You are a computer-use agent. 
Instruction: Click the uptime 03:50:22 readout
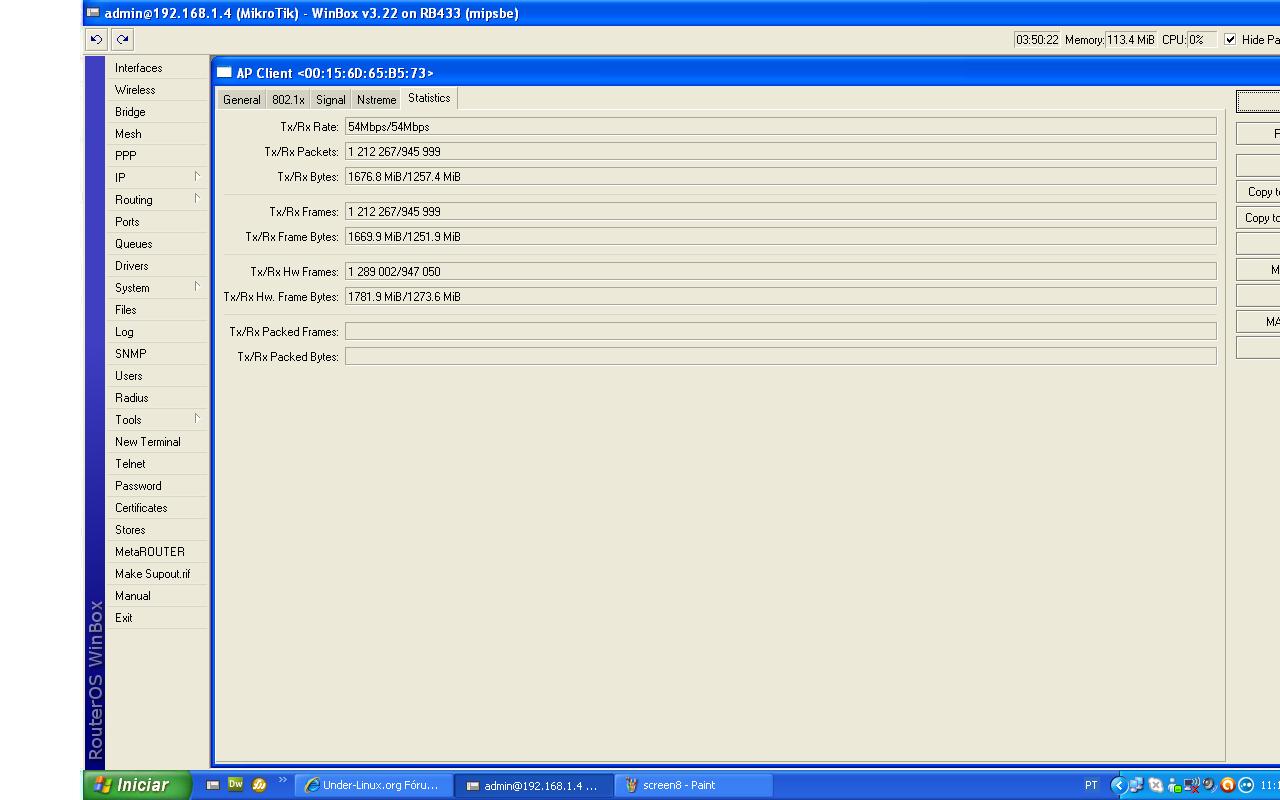[1037, 40]
